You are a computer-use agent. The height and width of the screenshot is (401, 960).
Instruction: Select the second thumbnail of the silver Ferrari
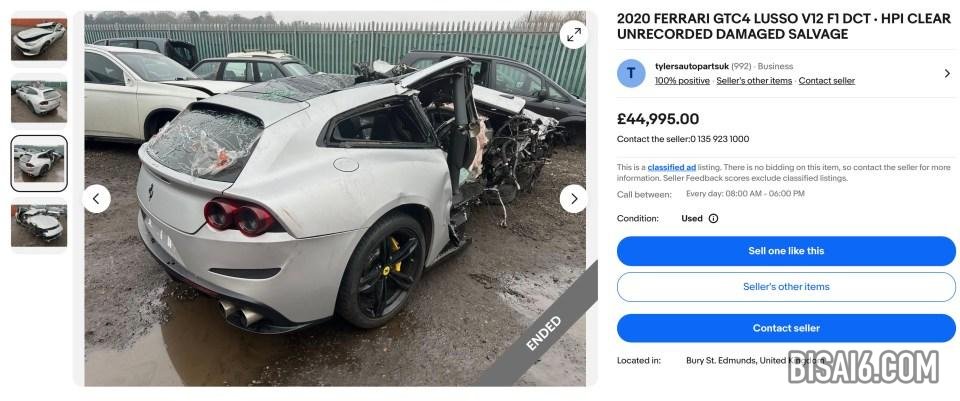click(x=39, y=101)
